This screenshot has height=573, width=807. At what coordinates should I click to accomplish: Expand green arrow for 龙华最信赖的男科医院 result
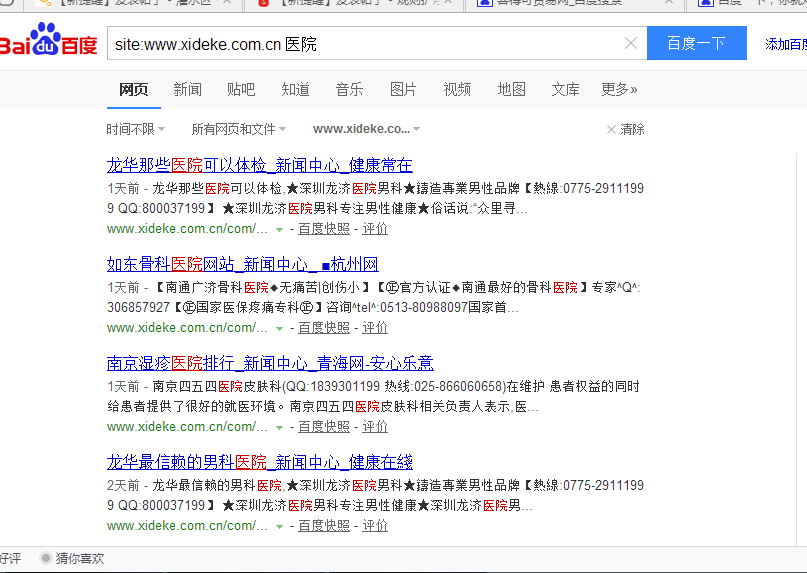tap(279, 526)
